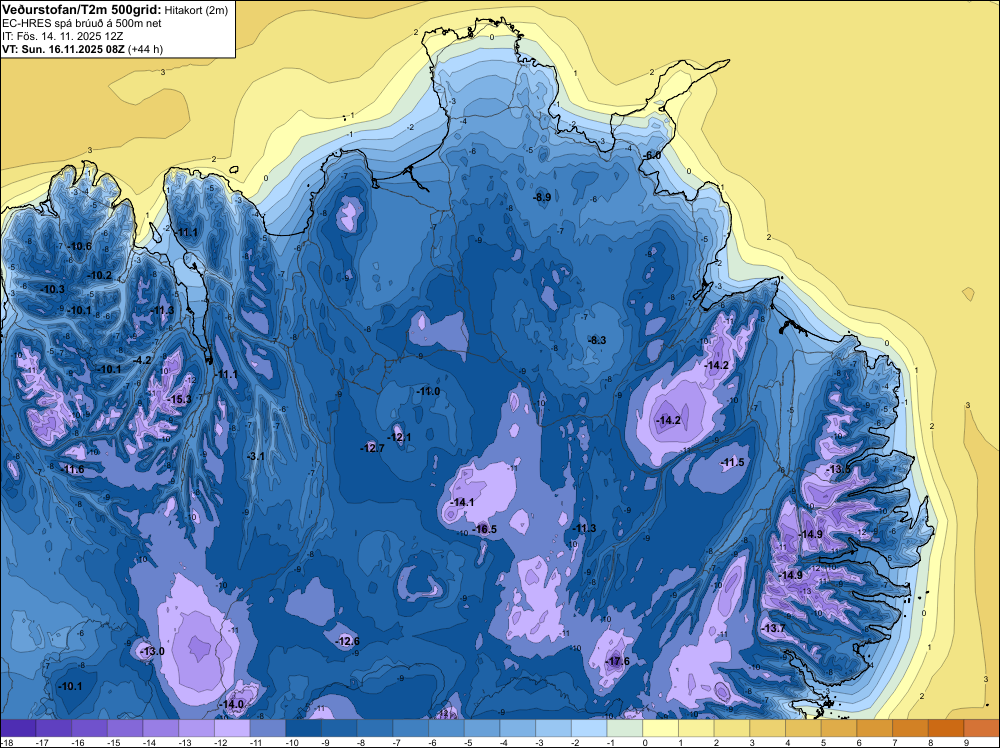Click the -17.6 temperature label
1000x748 pixels.
[x=618, y=661]
